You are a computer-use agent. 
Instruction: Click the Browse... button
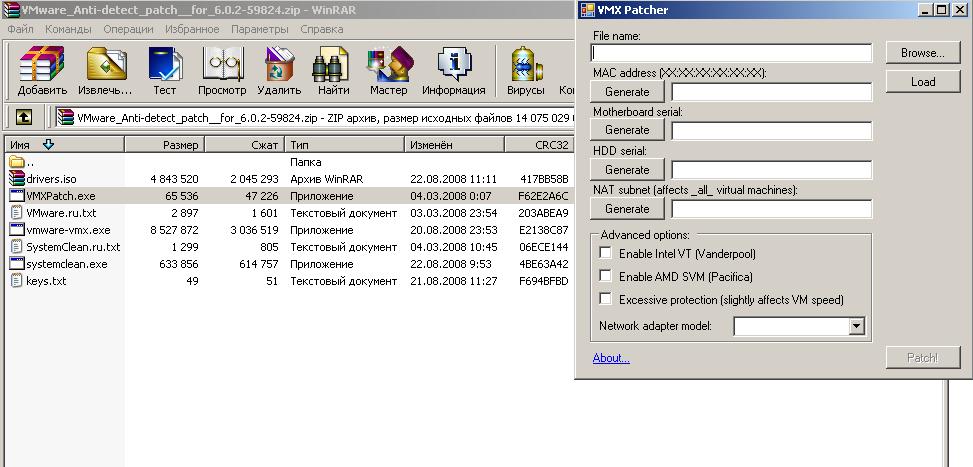click(x=923, y=53)
